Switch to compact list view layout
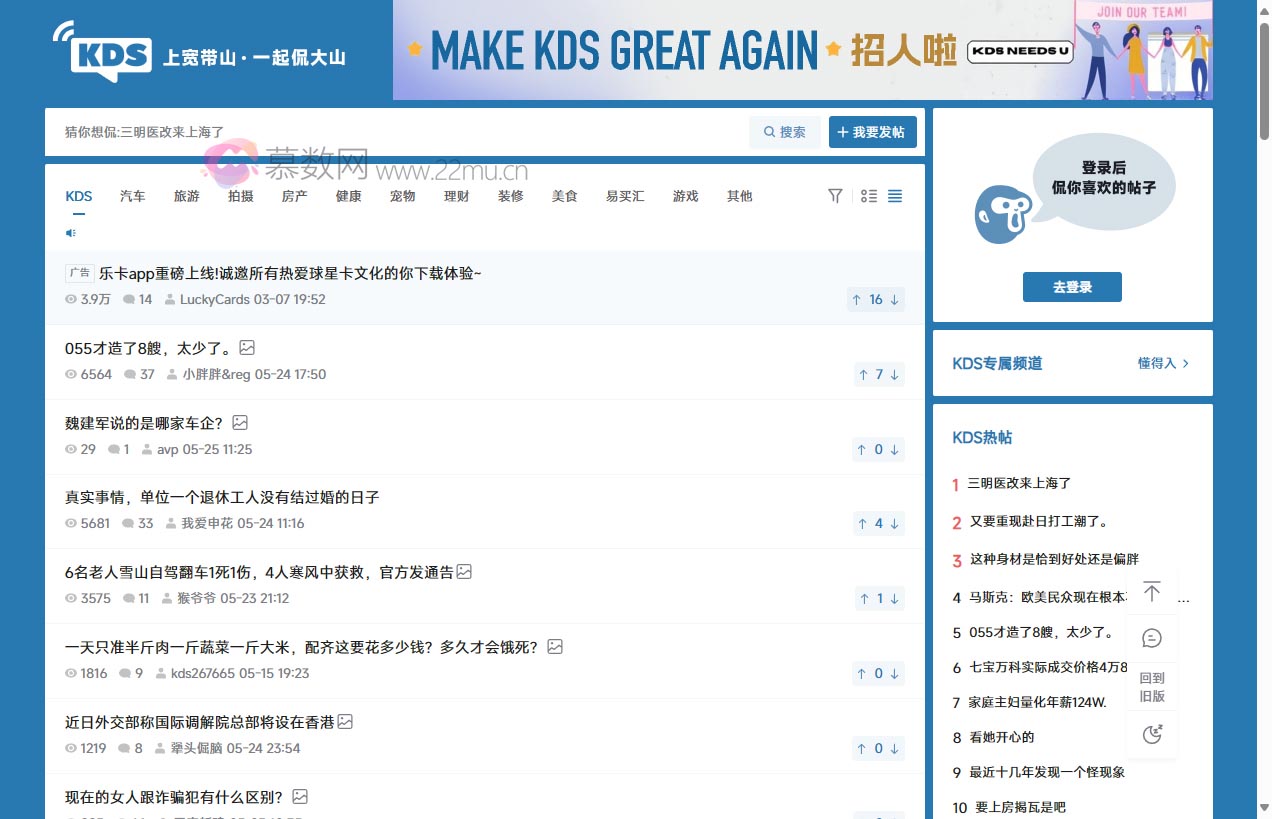The width and height of the screenshot is (1272, 819). click(x=895, y=196)
